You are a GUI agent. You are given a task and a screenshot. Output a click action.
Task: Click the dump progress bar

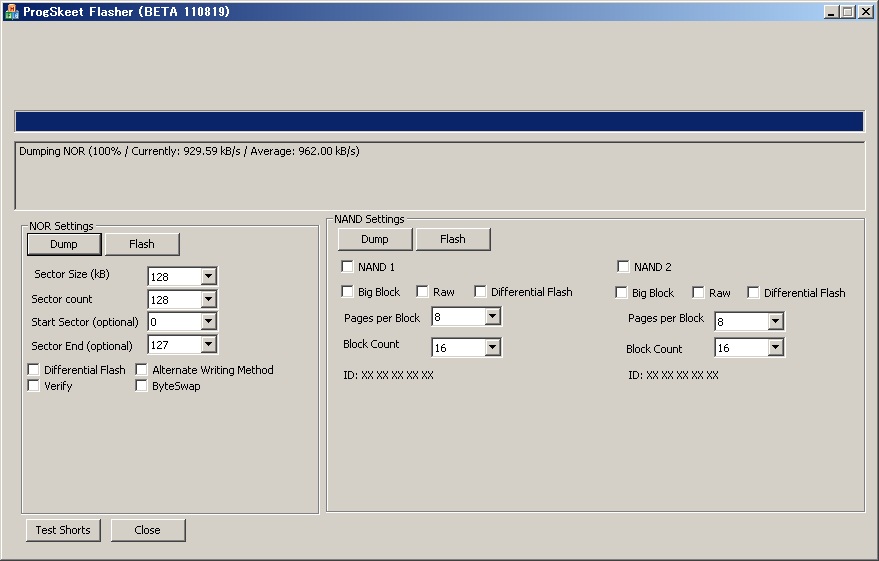click(x=440, y=122)
